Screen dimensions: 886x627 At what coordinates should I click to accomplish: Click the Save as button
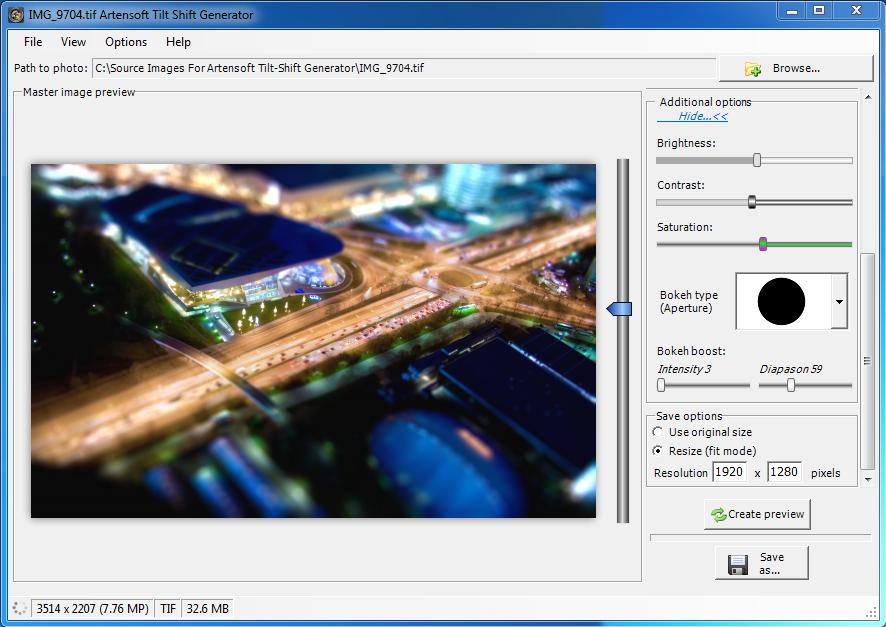762,563
